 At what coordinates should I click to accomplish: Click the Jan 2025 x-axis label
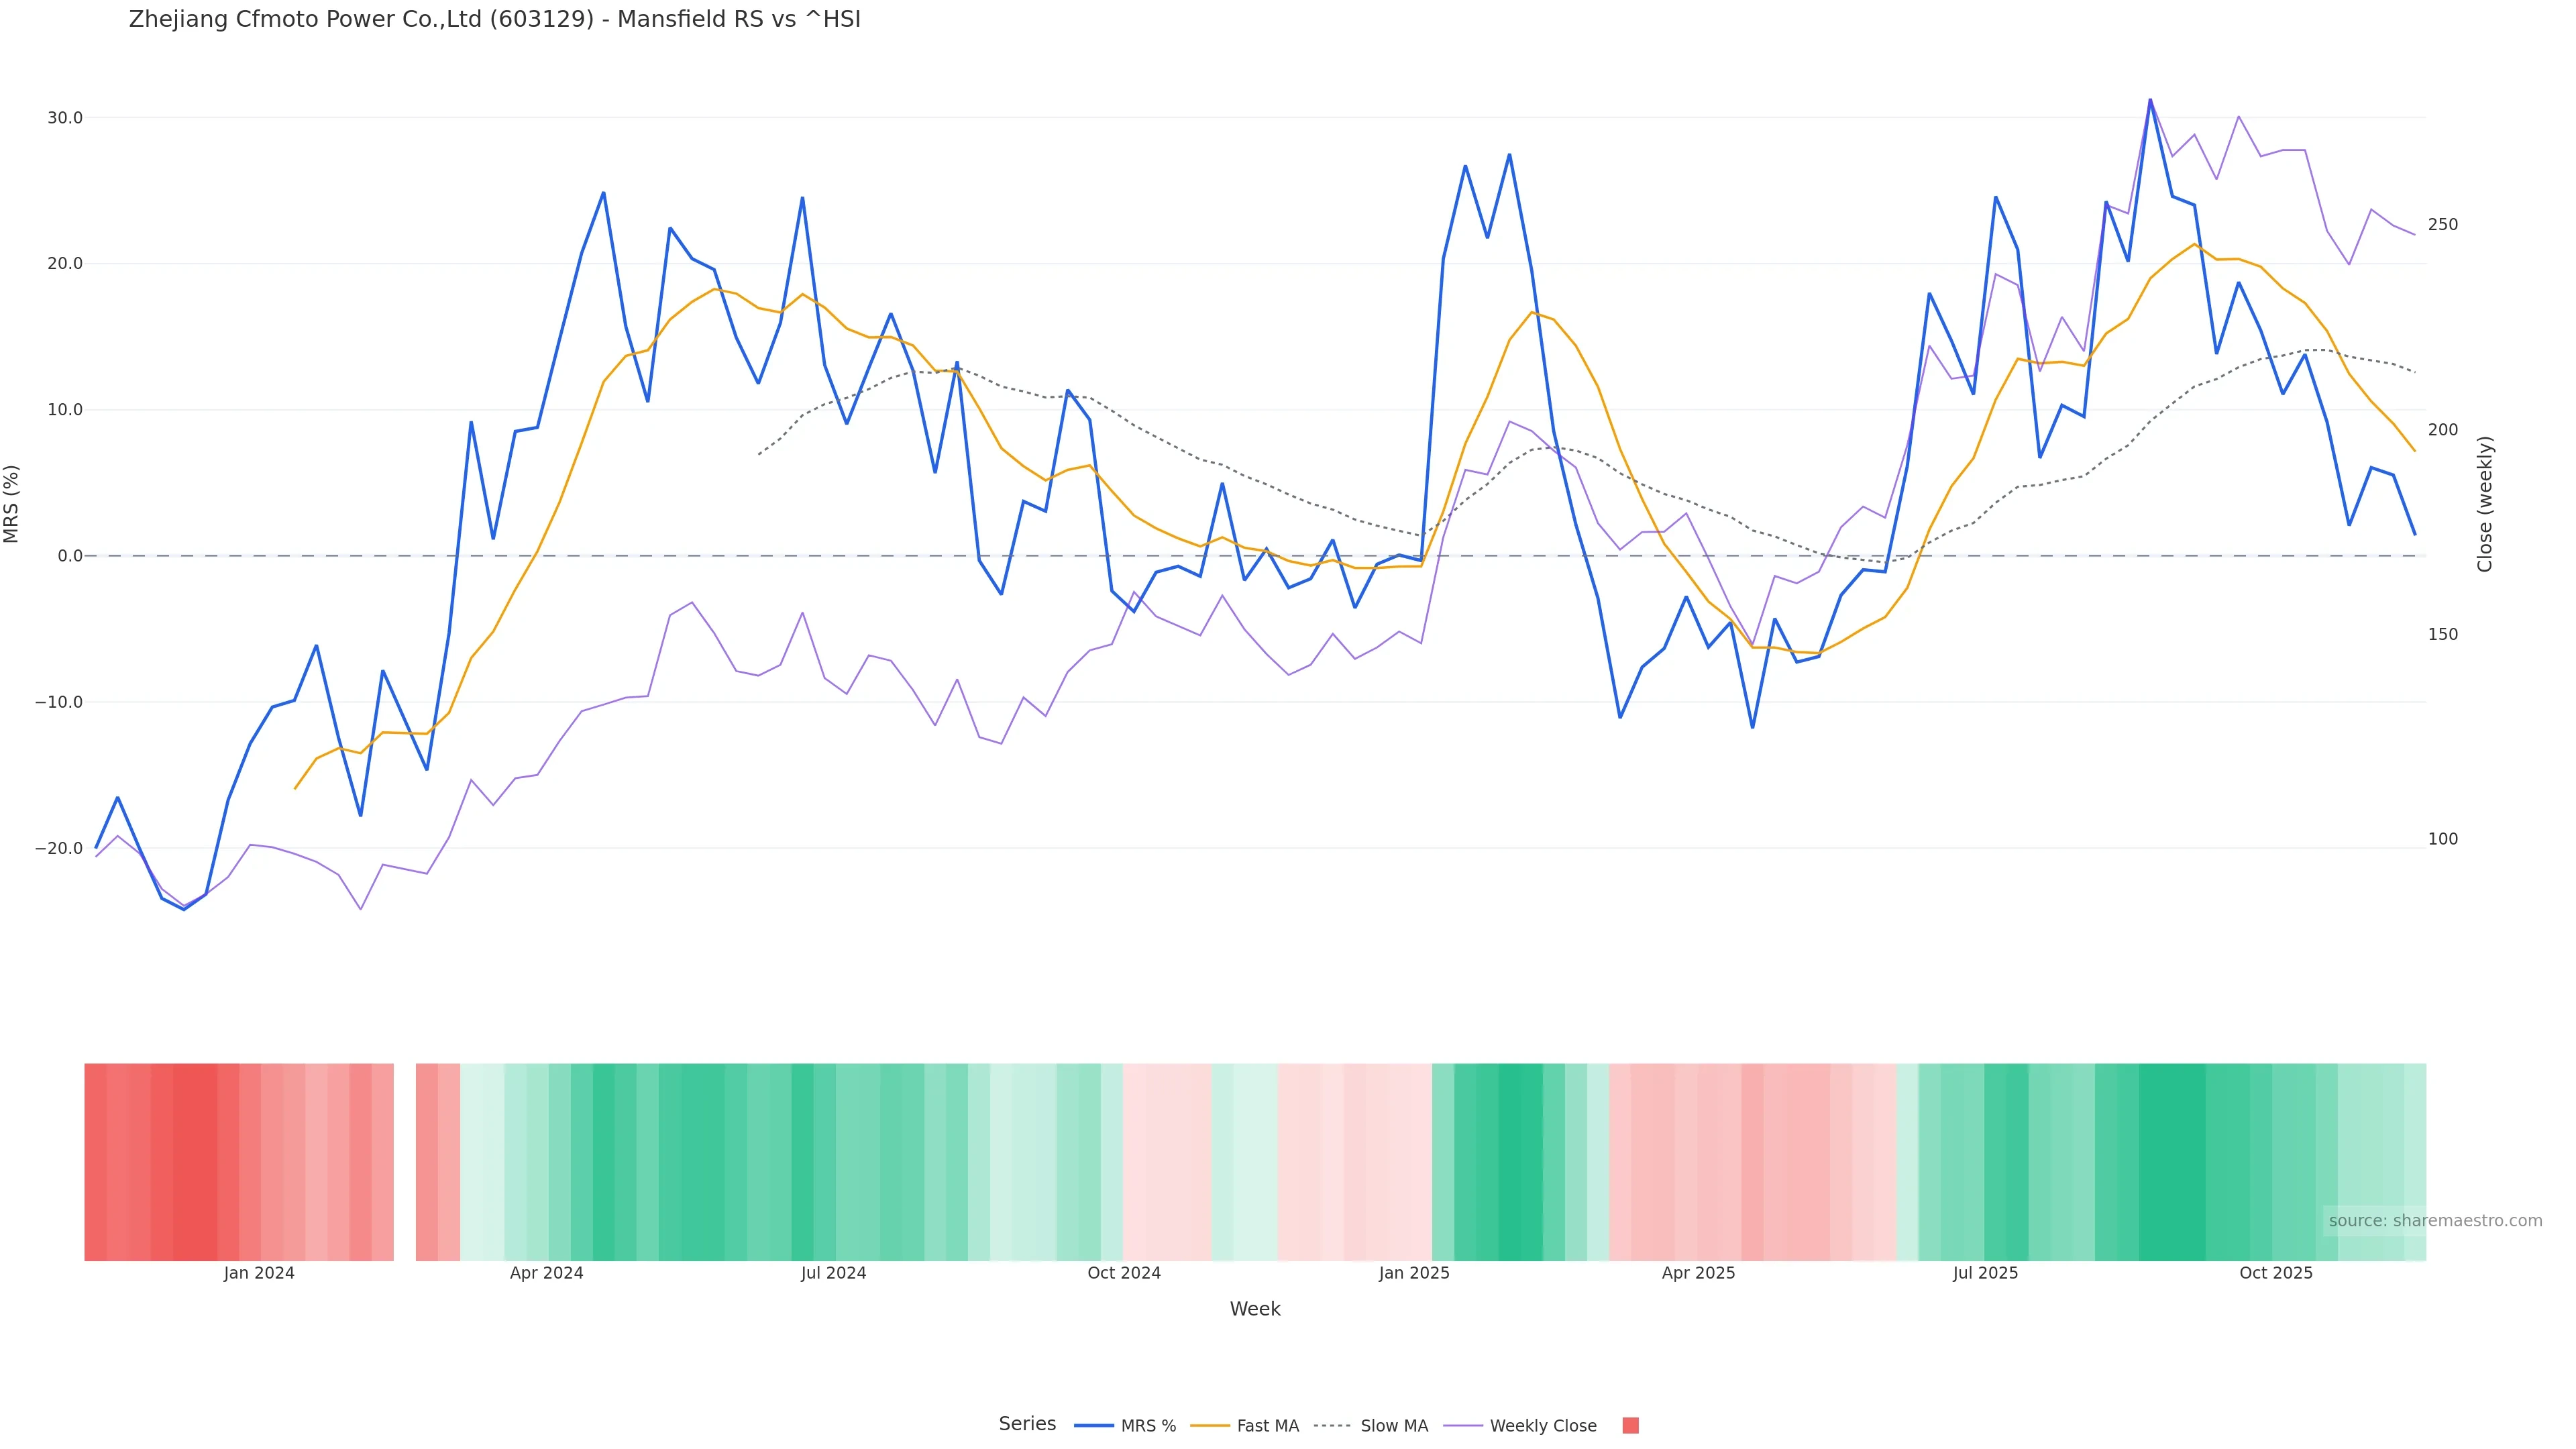pos(1413,1274)
